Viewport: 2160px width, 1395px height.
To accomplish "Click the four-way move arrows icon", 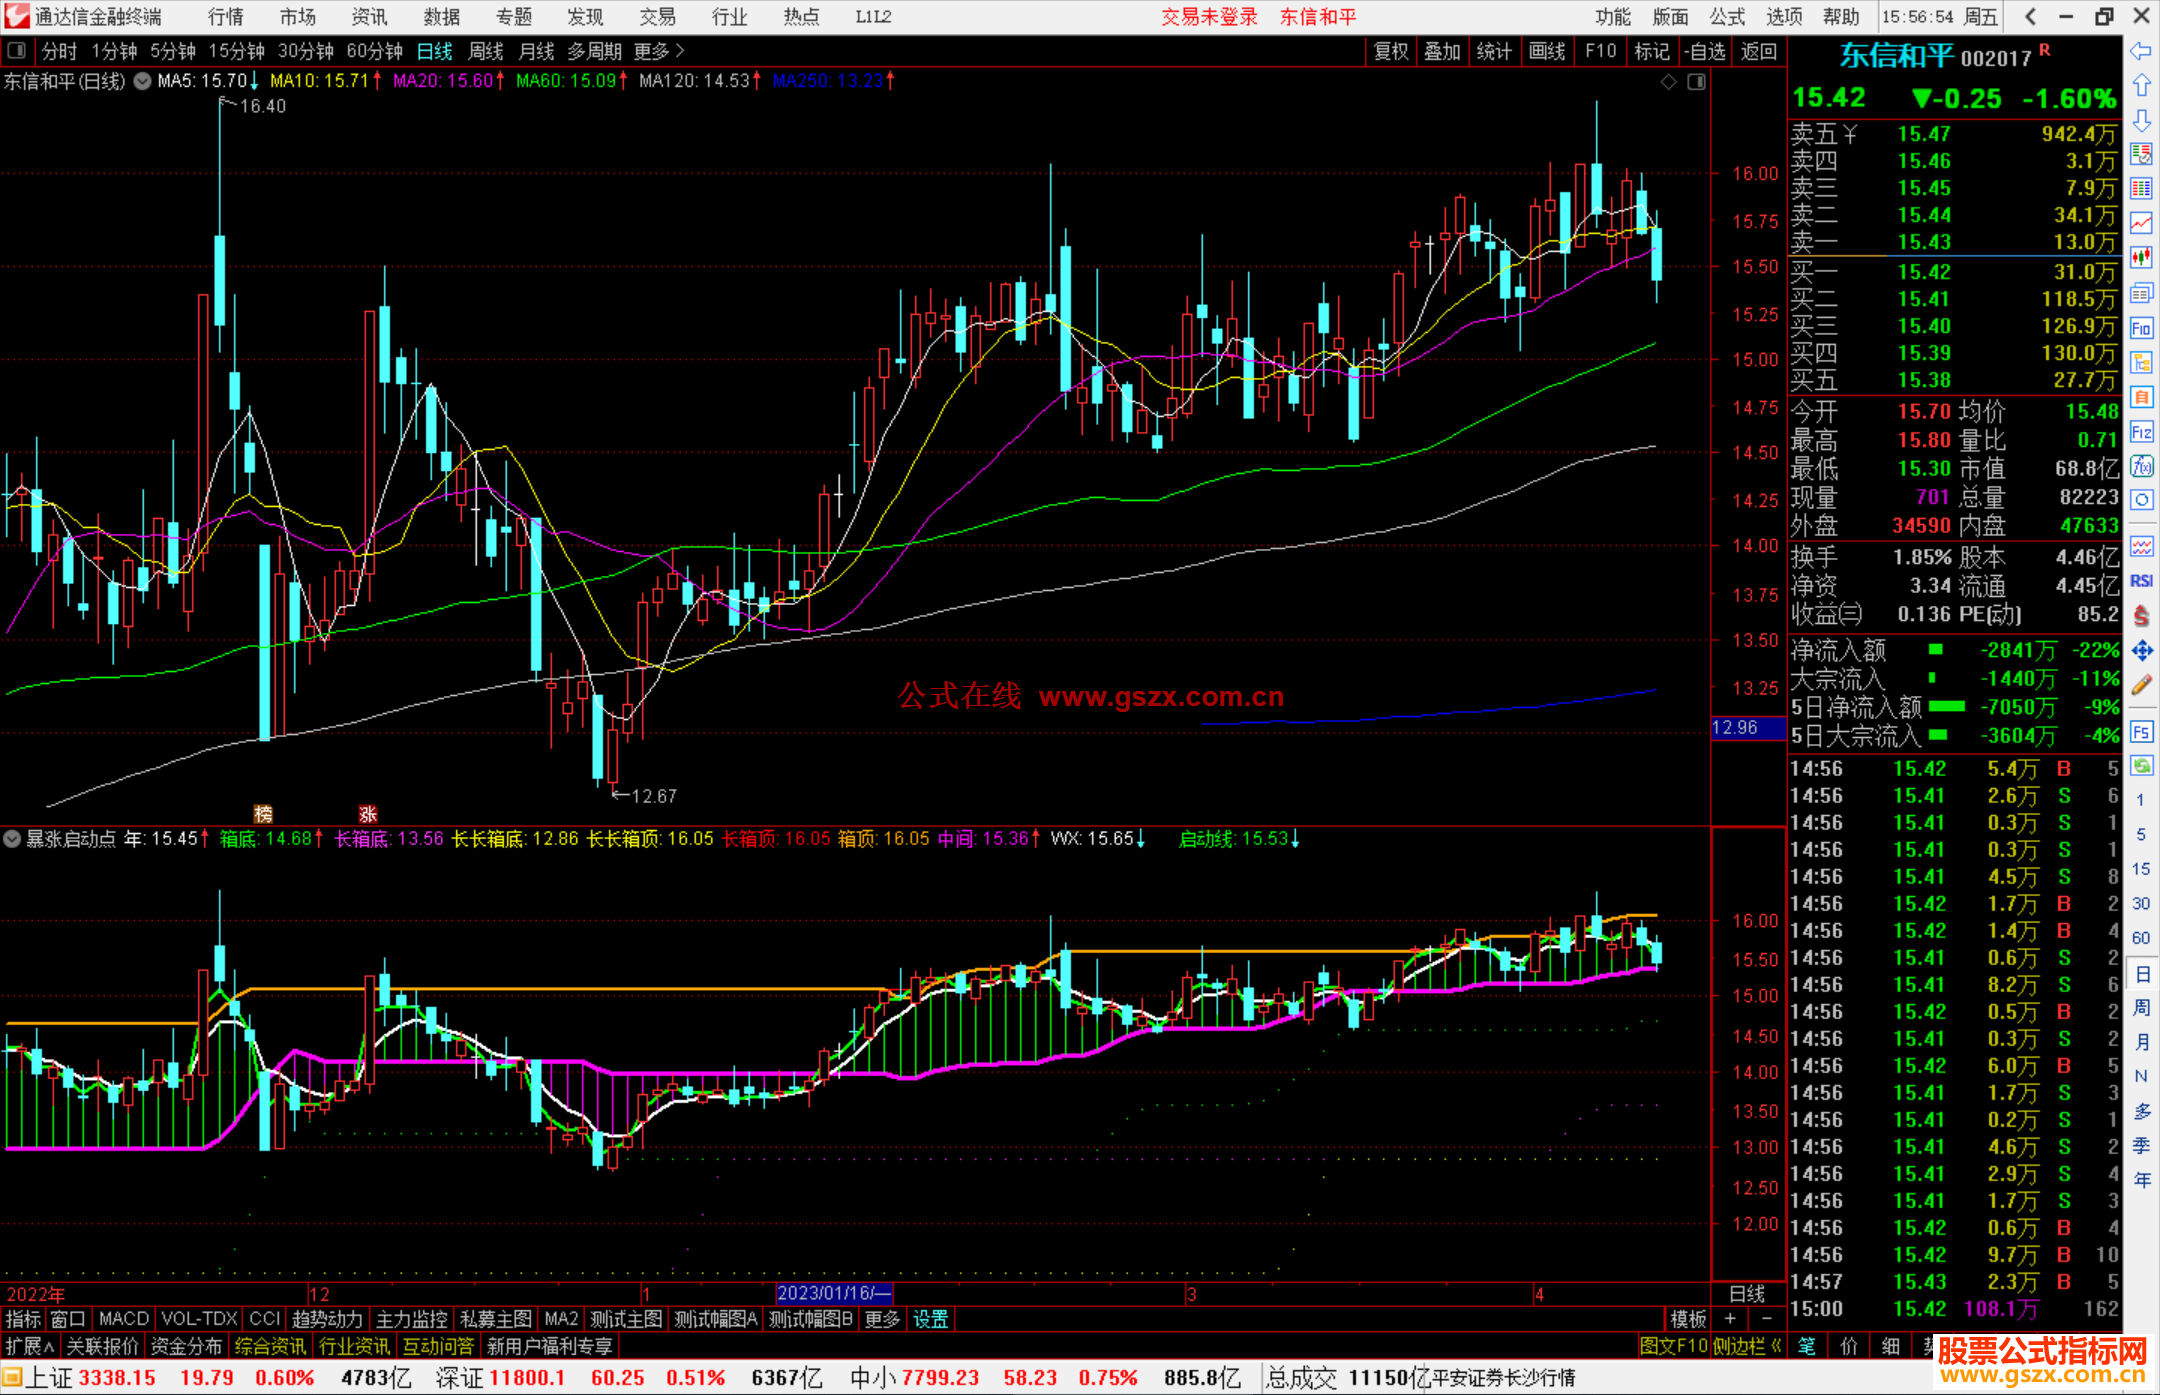I will pos(2141,651).
